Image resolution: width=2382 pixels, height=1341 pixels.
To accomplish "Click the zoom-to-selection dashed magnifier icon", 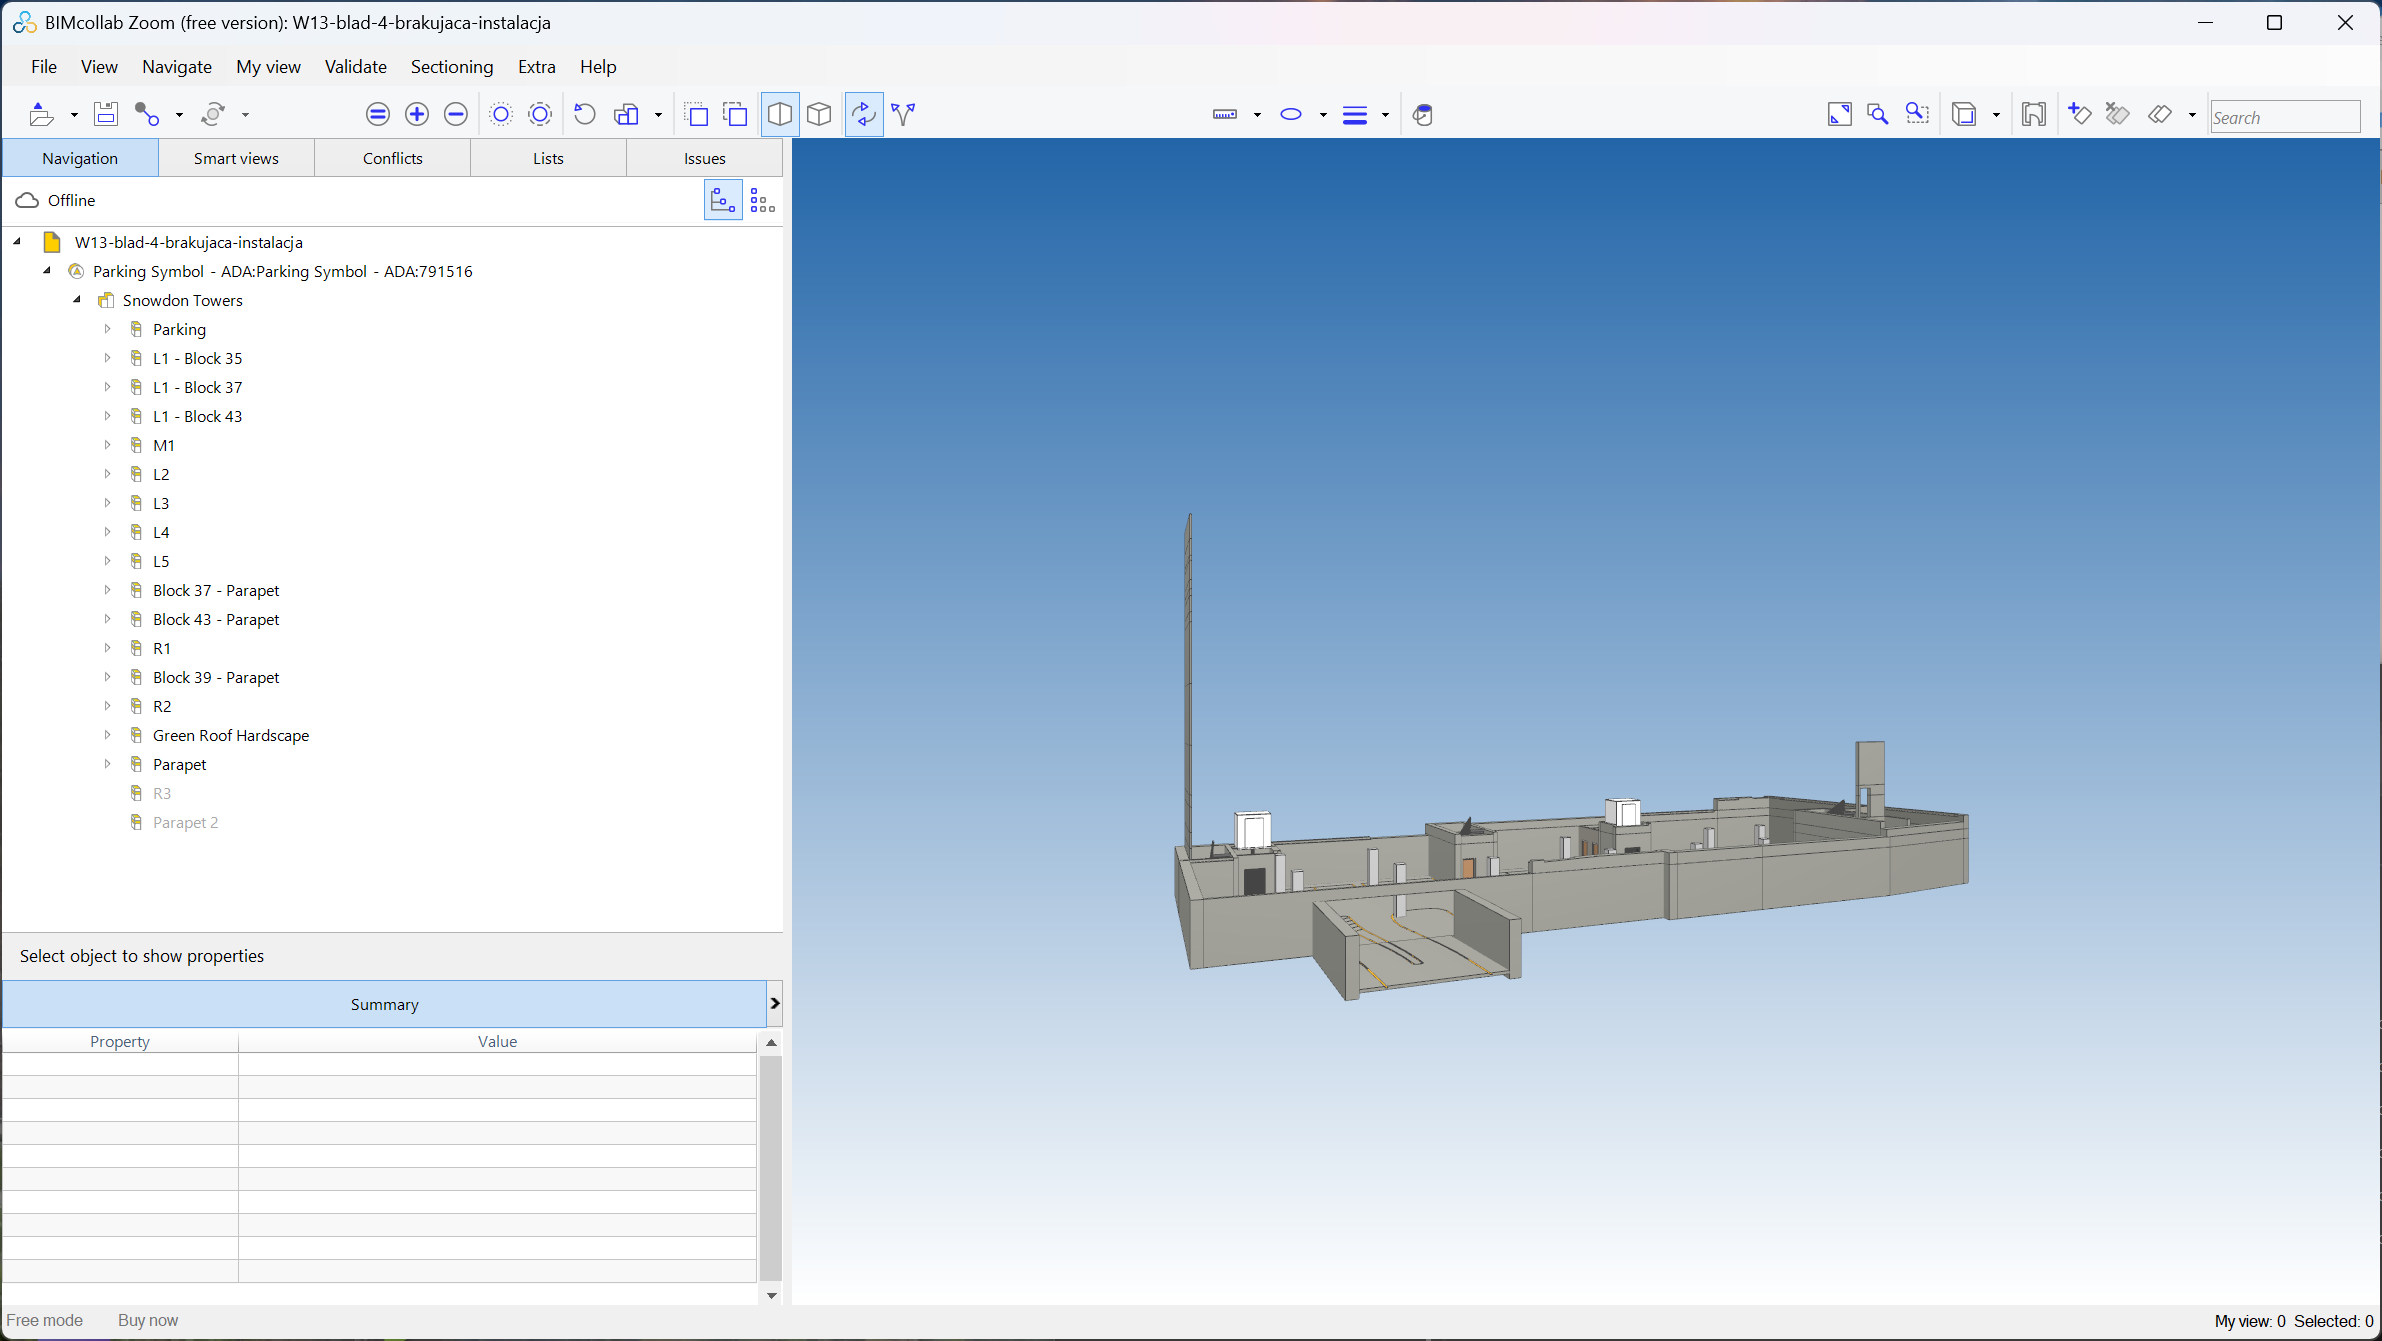I will click(1917, 115).
